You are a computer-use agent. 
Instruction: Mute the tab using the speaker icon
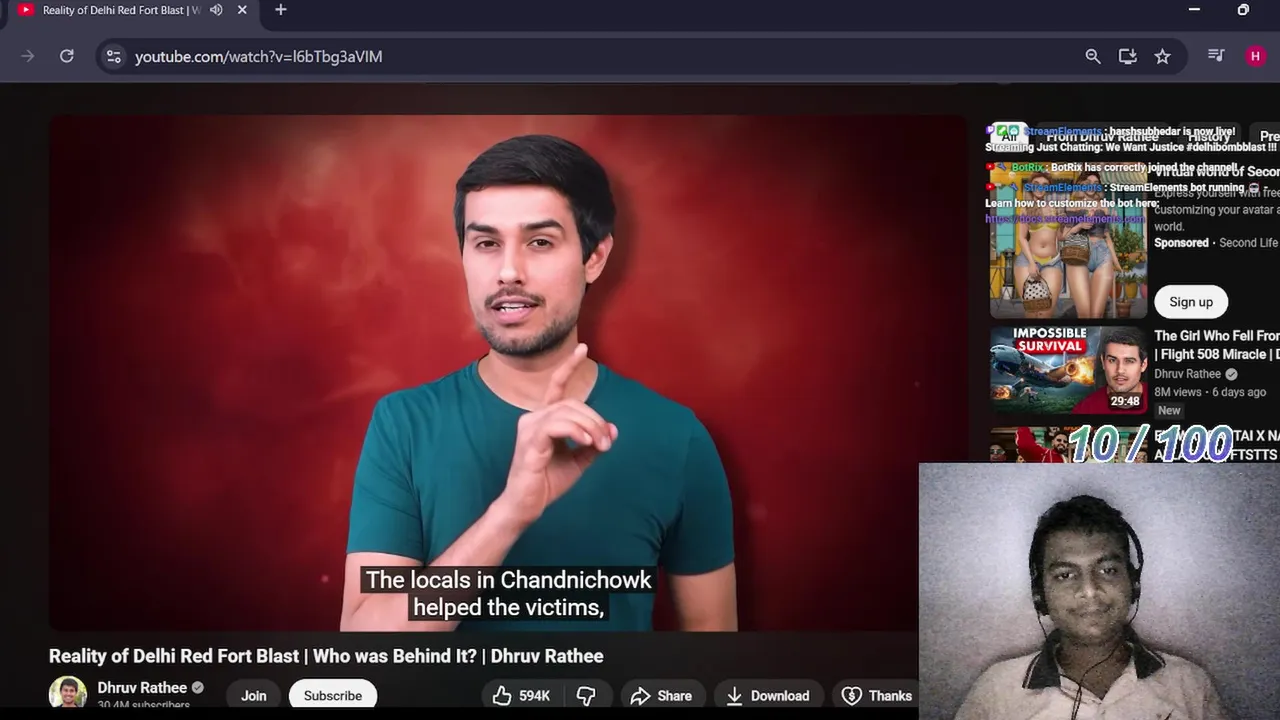point(216,10)
